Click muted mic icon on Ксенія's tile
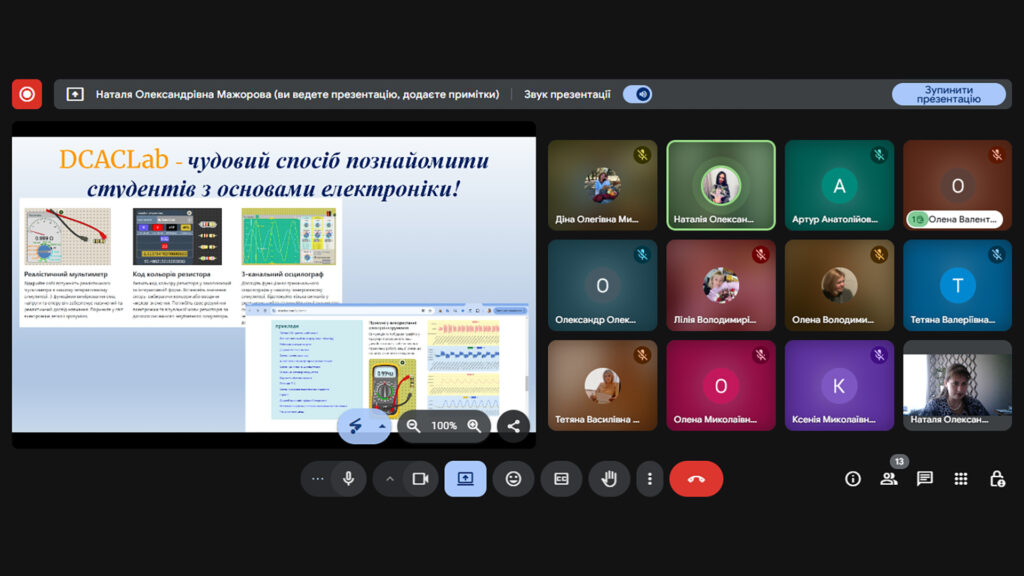The image size is (1024, 576). click(879, 355)
